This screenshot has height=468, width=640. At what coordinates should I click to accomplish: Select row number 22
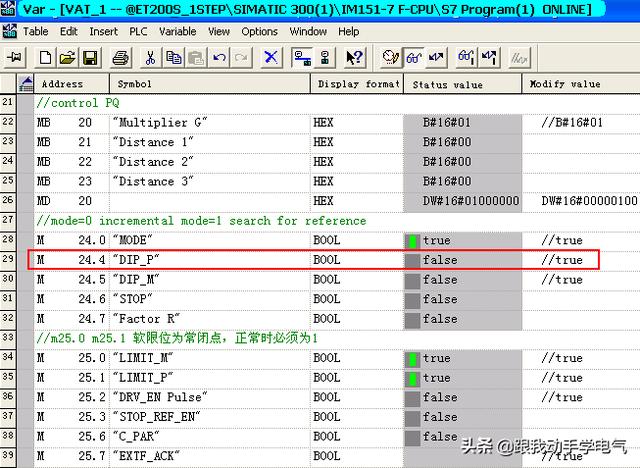[x=8, y=122]
